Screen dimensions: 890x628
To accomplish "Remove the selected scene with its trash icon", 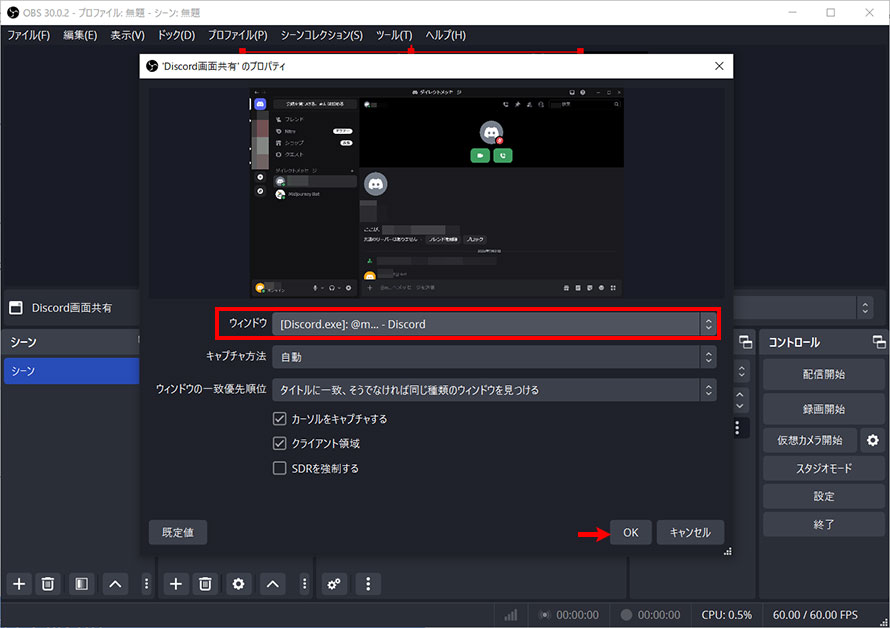I will pyautogui.click(x=48, y=584).
